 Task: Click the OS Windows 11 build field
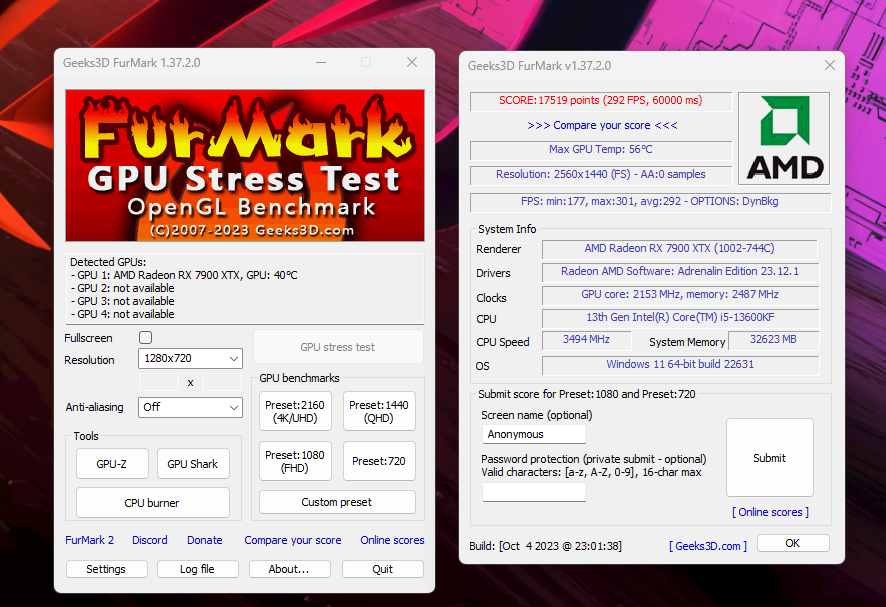[x=680, y=365]
